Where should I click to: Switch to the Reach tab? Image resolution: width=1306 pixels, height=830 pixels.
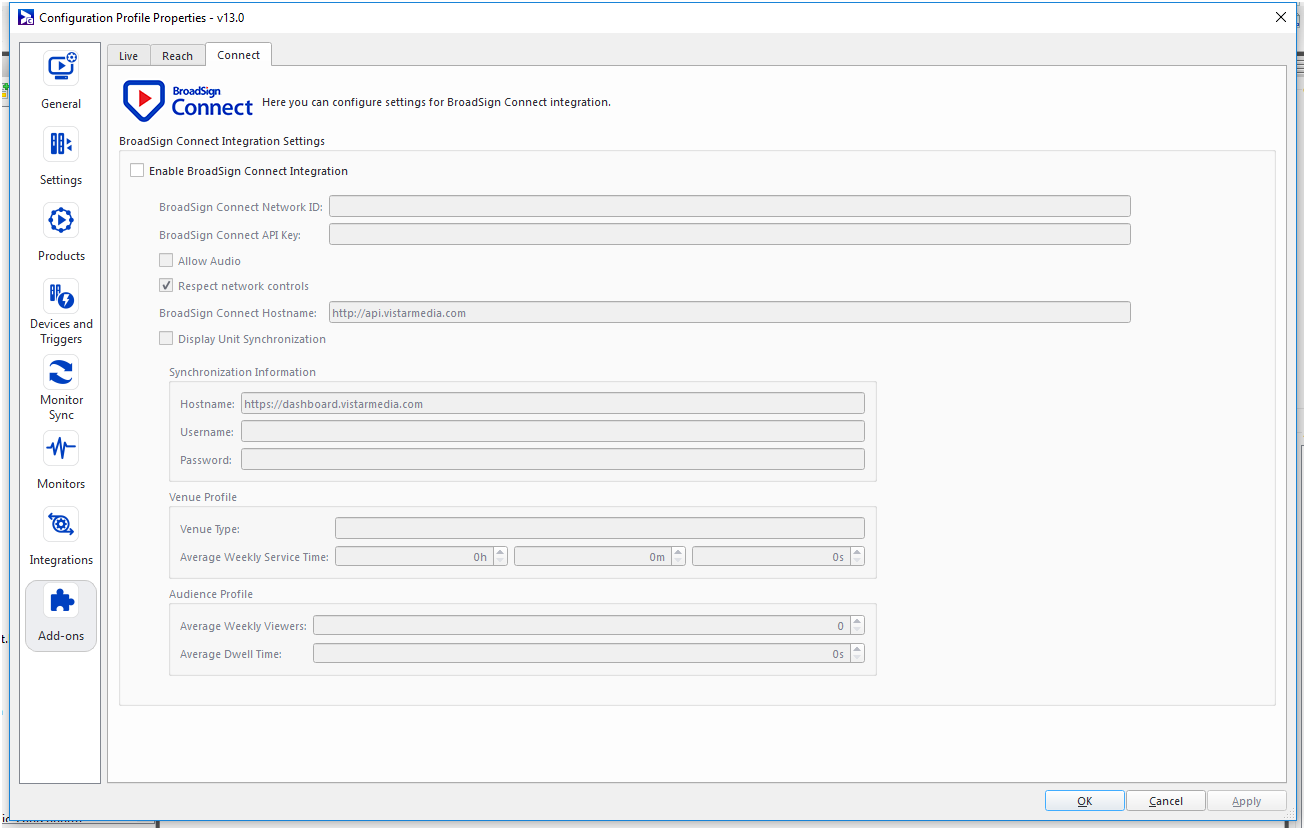177,56
